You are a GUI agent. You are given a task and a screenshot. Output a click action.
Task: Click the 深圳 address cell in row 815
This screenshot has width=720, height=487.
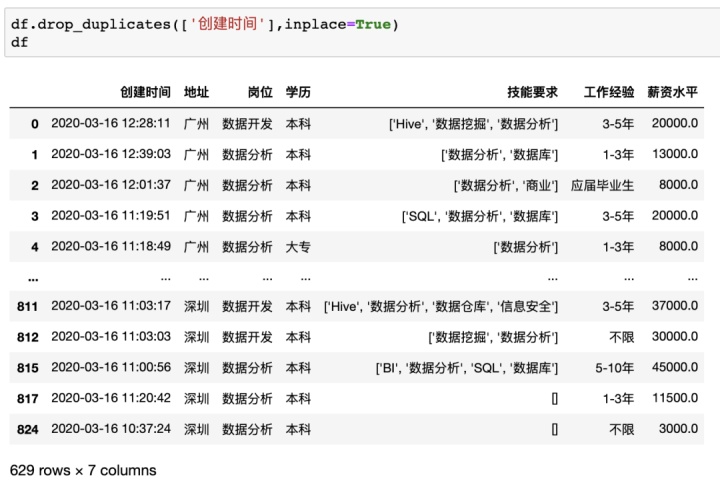pyautogui.click(x=197, y=368)
